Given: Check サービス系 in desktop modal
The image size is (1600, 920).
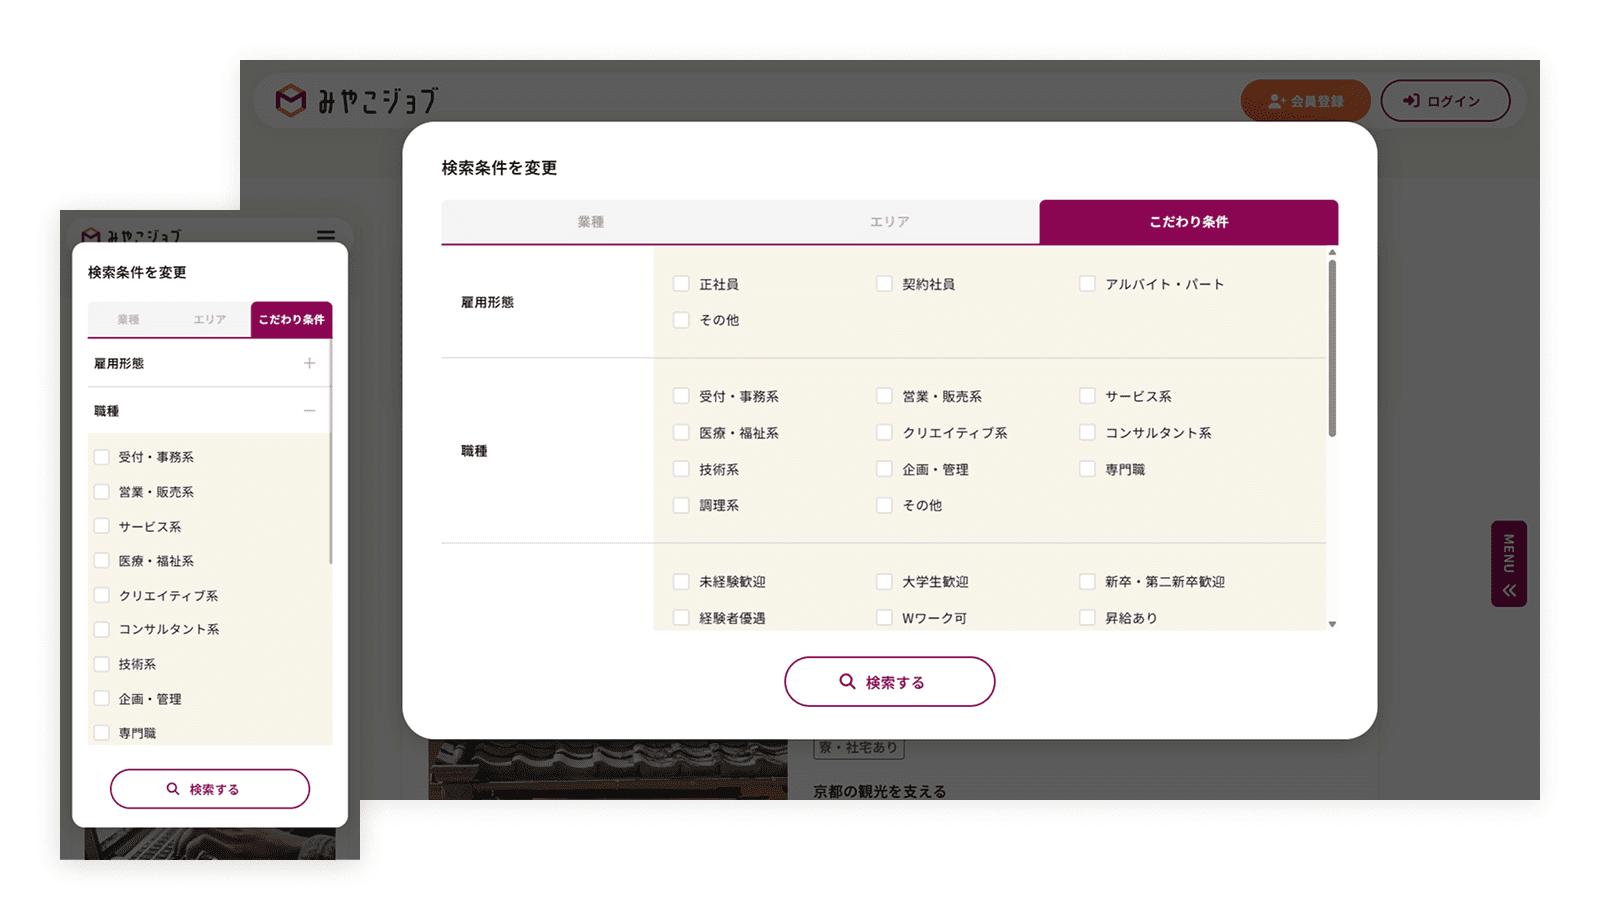Looking at the screenshot, I should point(1087,396).
